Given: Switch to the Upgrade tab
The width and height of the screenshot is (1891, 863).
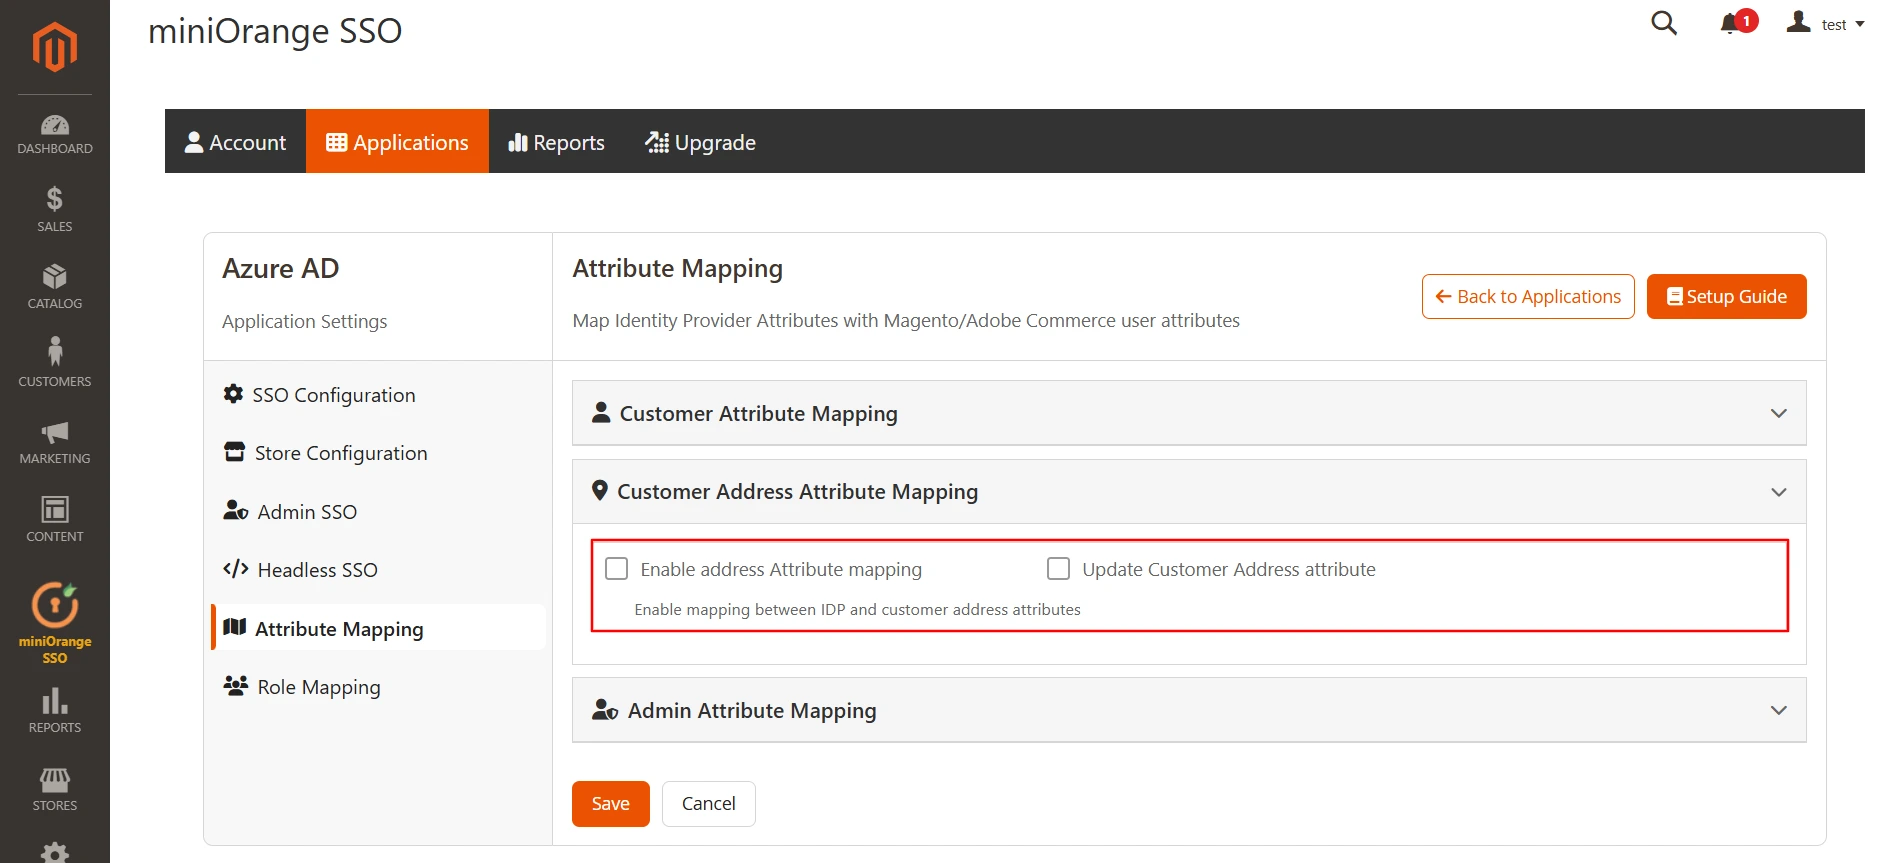Looking at the screenshot, I should point(700,142).
